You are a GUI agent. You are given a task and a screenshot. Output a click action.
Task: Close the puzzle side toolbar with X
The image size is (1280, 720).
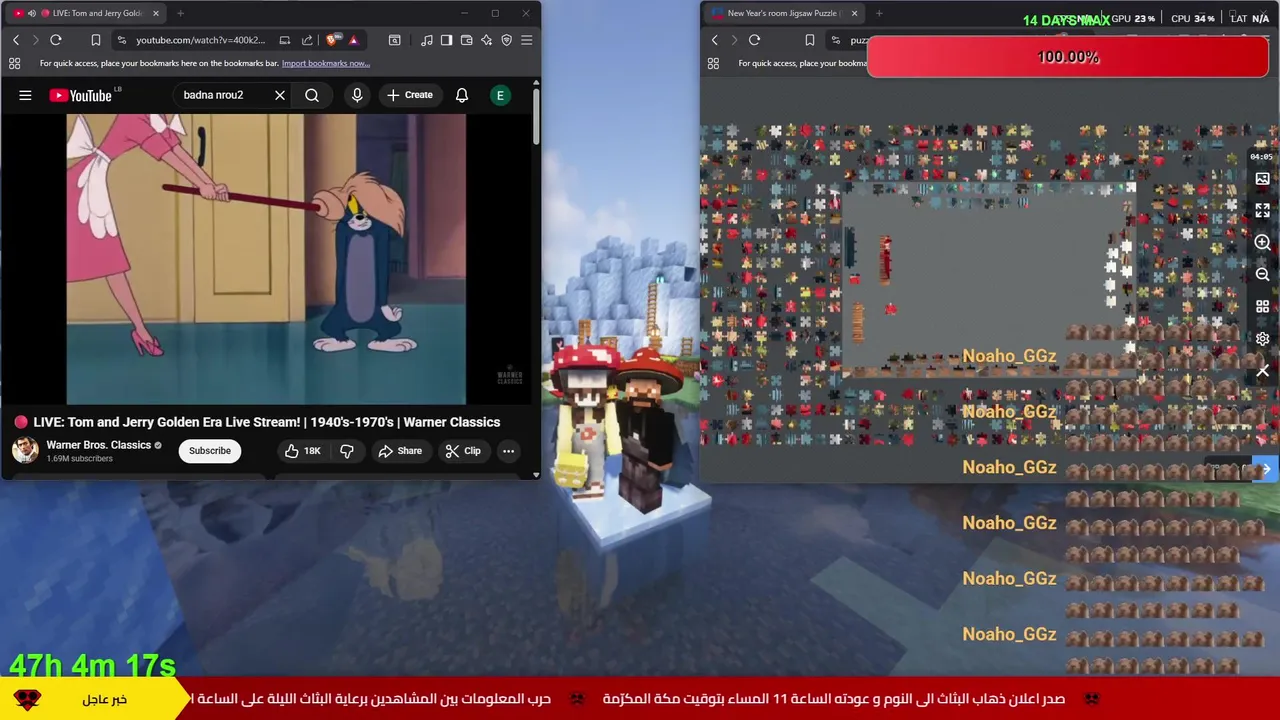coord(1262,371)
